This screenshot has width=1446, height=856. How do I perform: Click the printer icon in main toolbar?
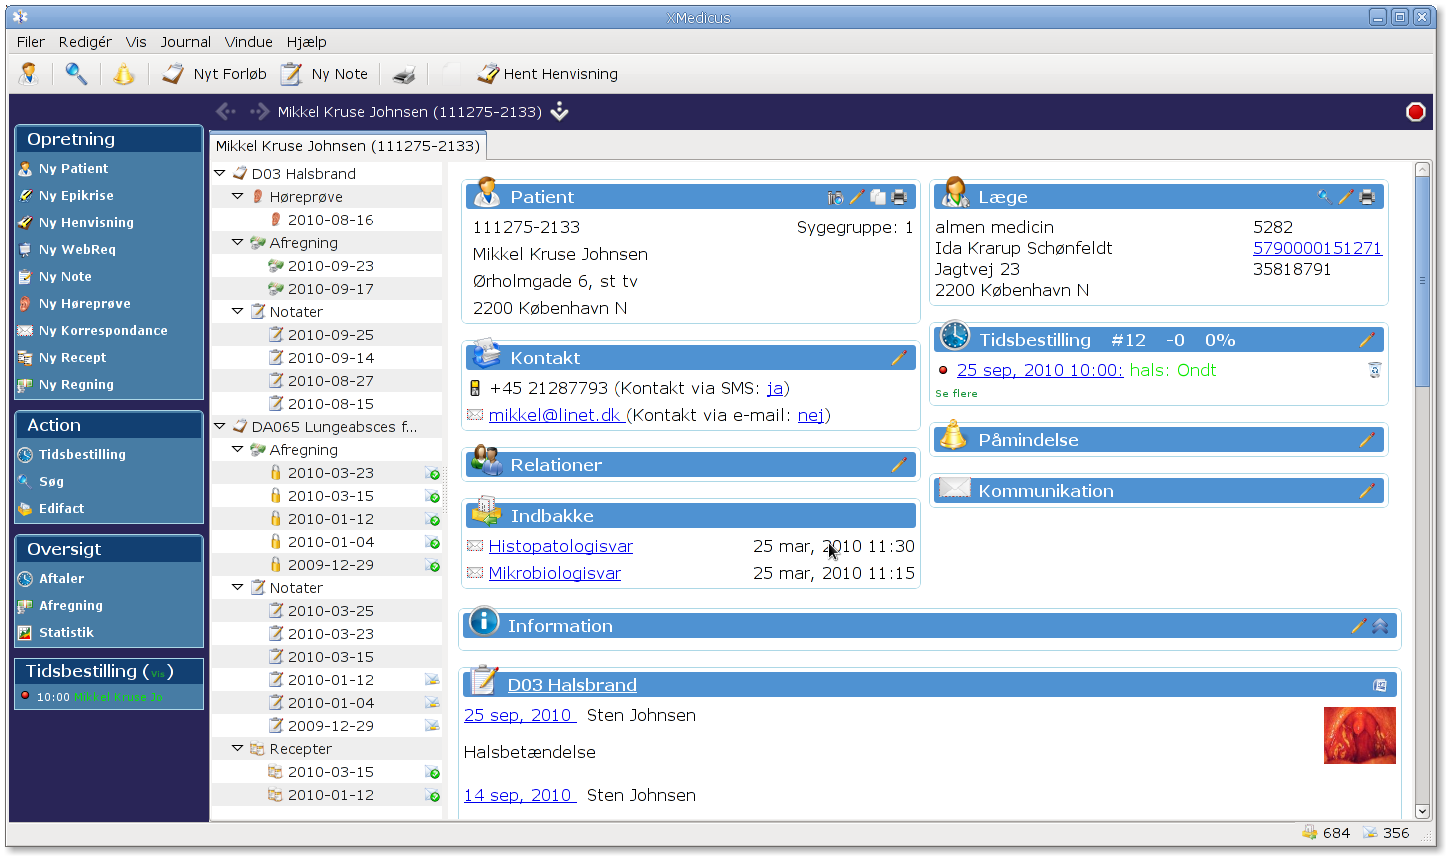point(404,74)
